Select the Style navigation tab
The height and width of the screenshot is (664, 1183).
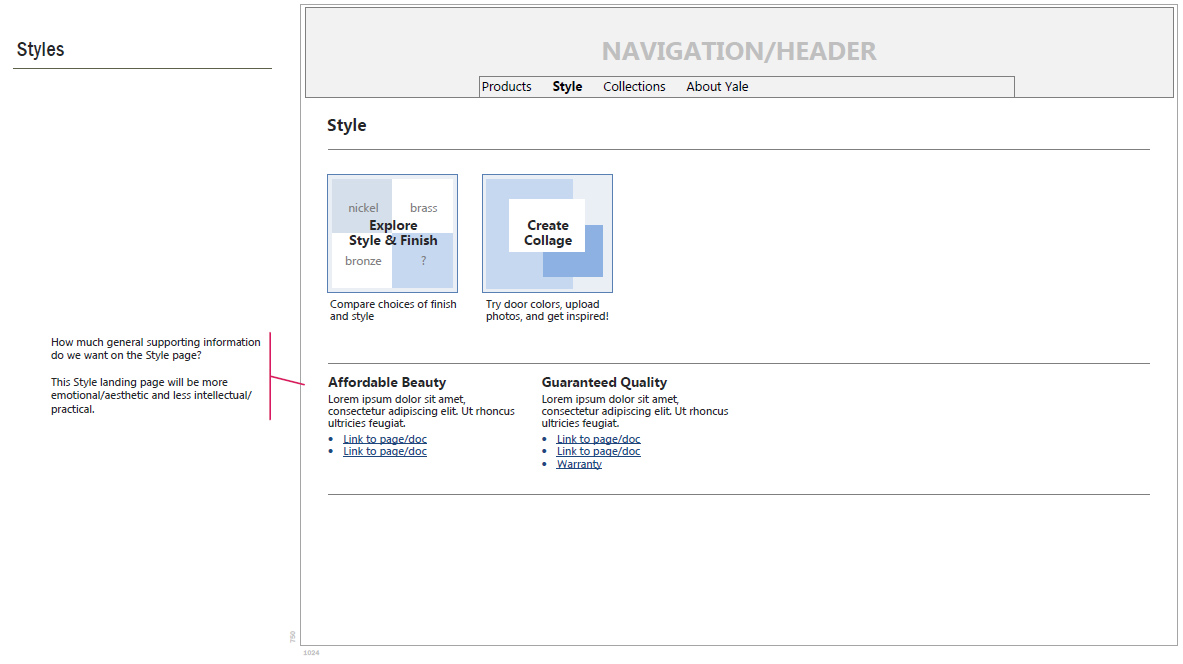pos(567,87)
